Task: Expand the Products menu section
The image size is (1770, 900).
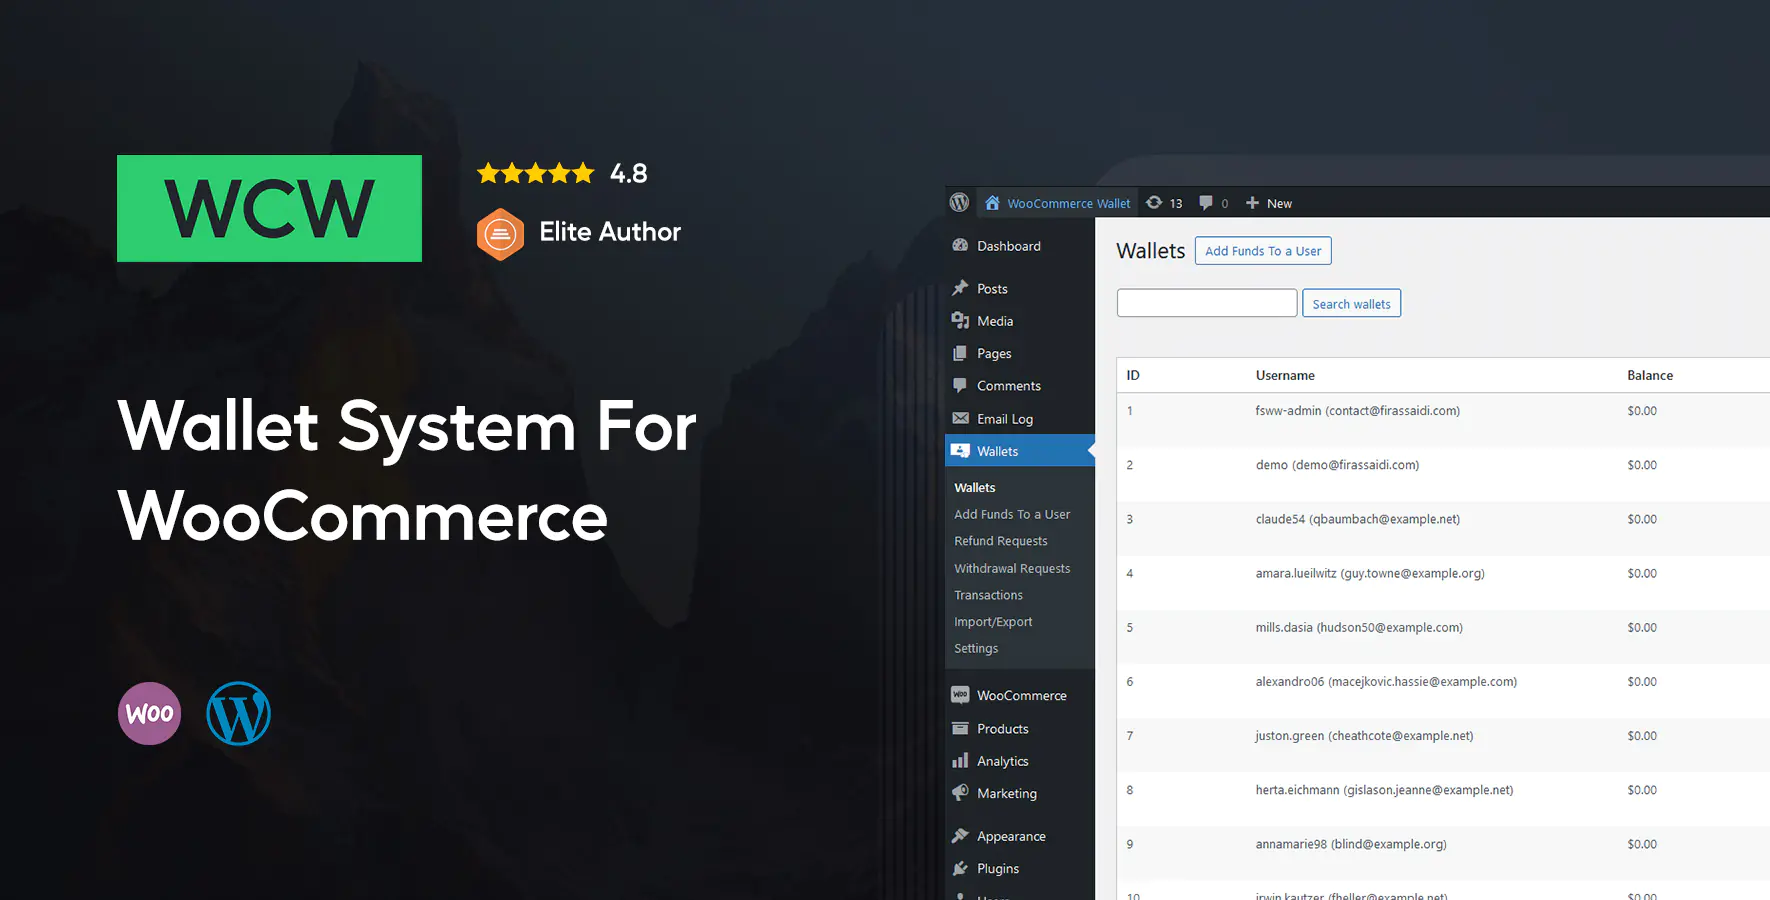Action: tap(1001, 728)
